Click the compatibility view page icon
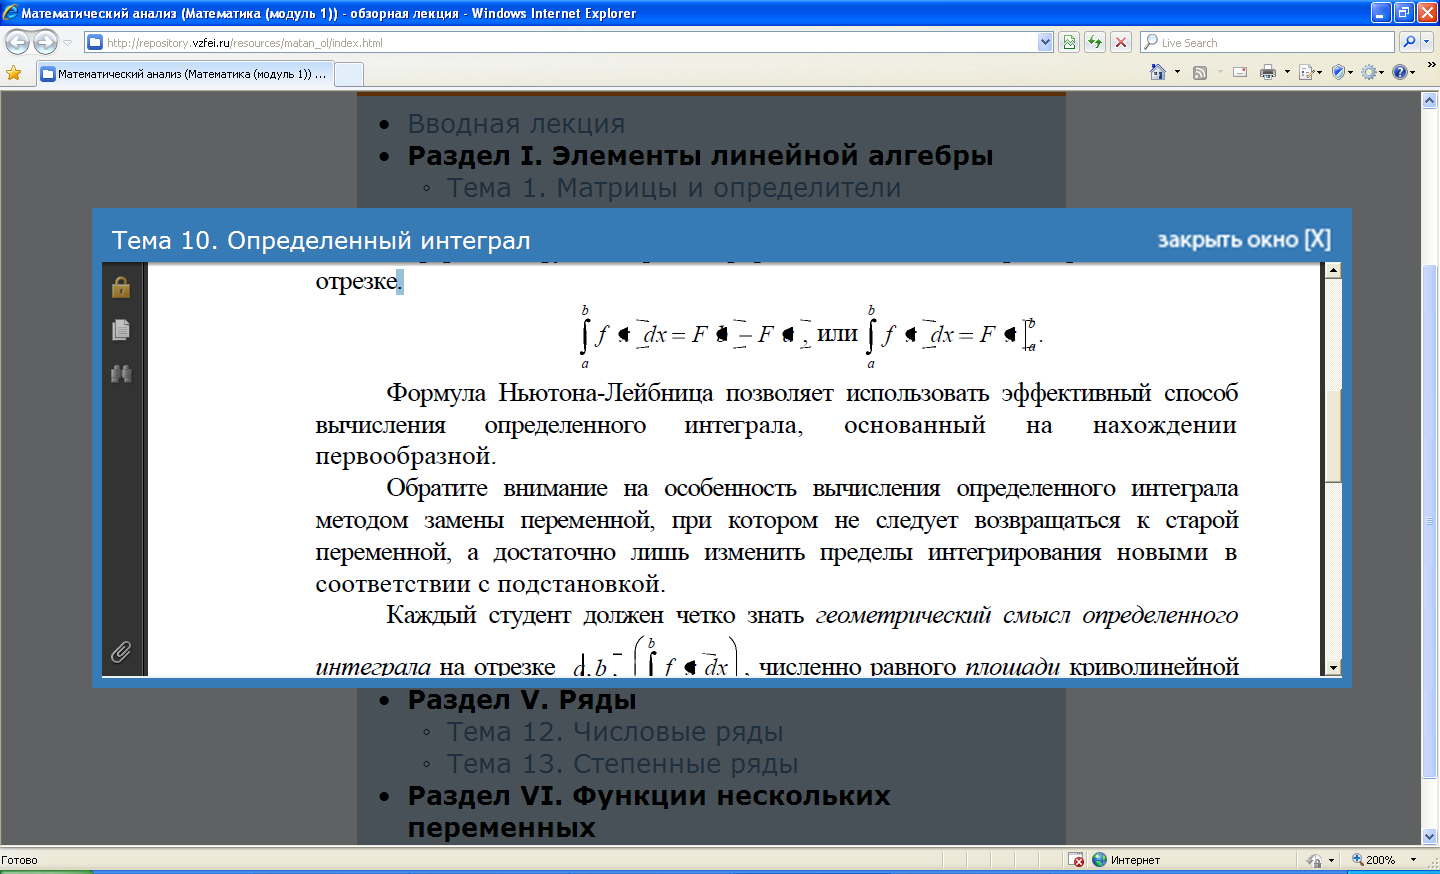The image size is (1440, 874). coord(1069,42)
